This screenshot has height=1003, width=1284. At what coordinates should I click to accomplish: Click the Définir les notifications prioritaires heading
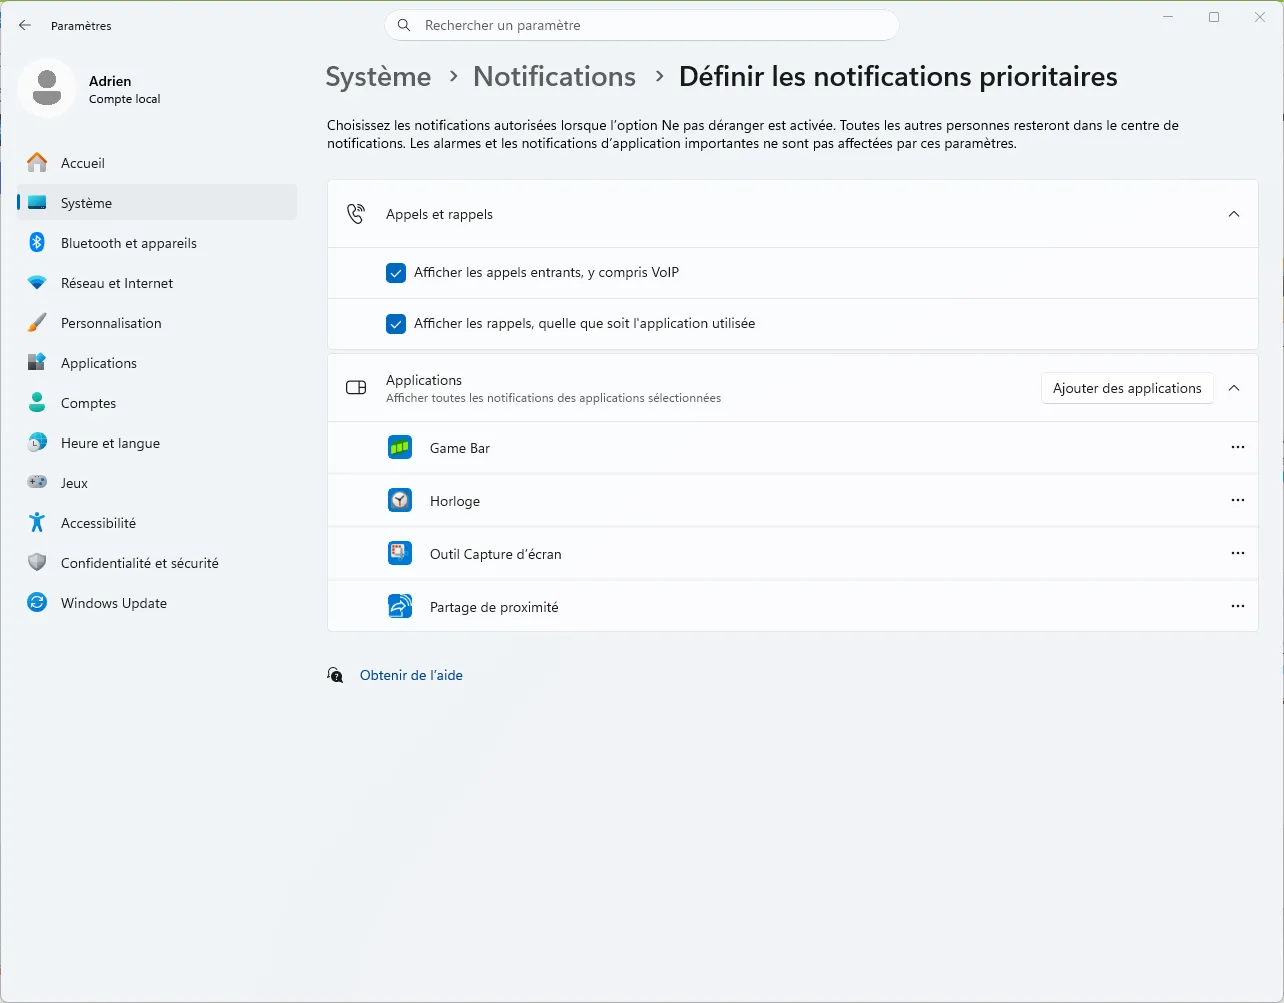[x=898, y=77]
